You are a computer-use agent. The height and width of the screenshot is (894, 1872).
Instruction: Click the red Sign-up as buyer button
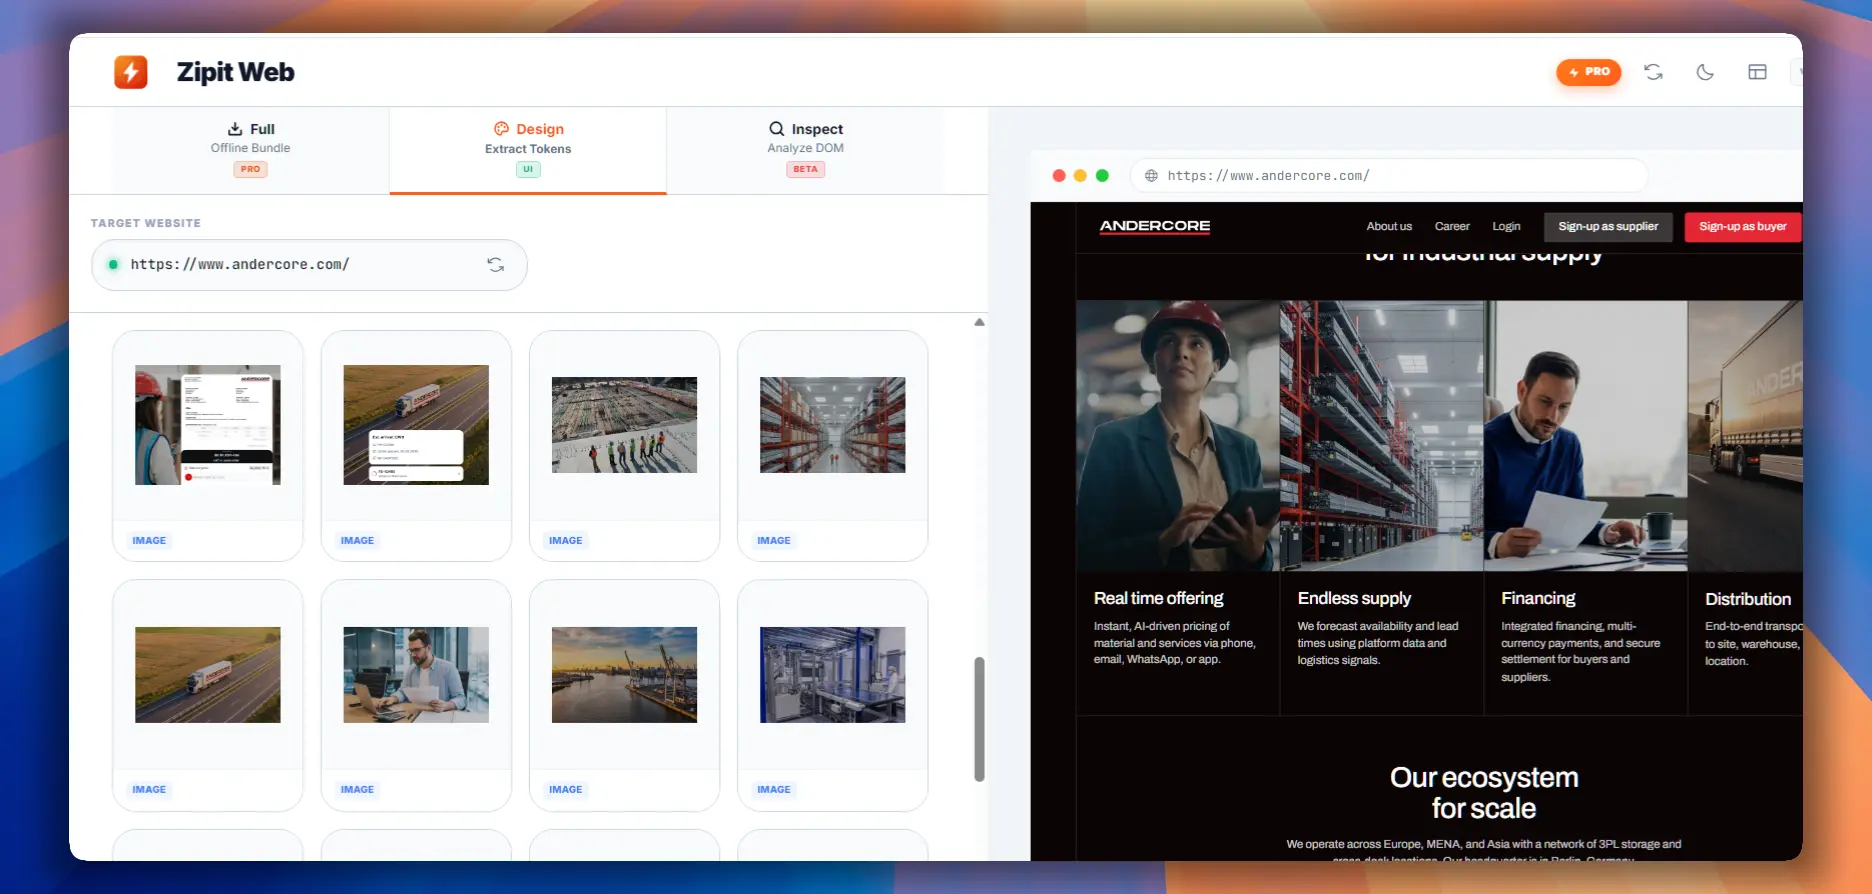(1743, 226)
